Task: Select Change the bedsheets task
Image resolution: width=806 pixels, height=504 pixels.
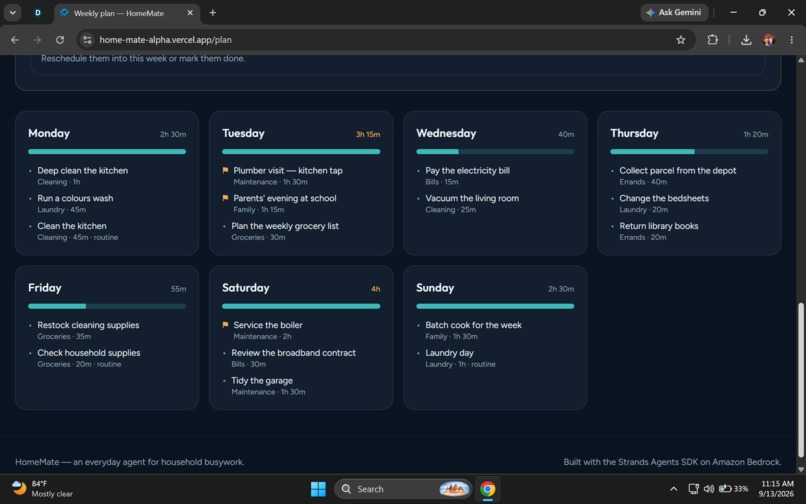Action: pyautogui.click(x=664, y=198)
